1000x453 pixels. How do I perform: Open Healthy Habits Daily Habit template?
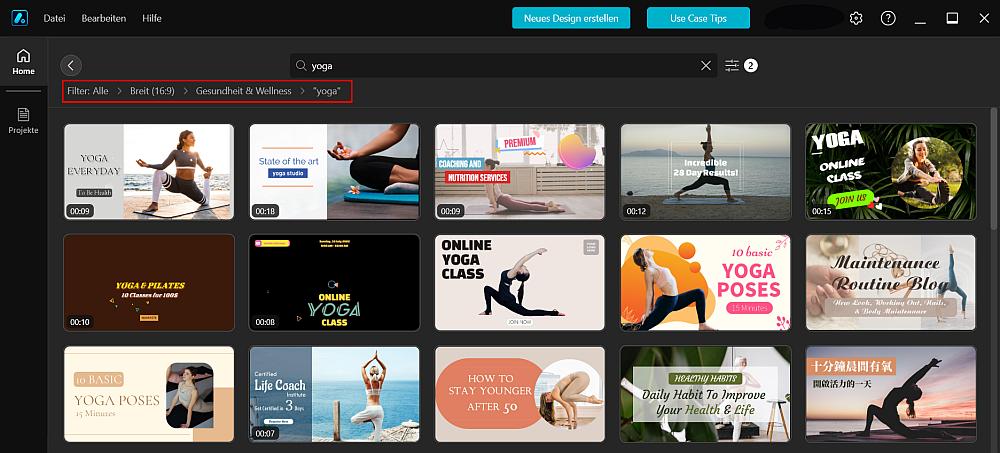[x=705, y=394]
